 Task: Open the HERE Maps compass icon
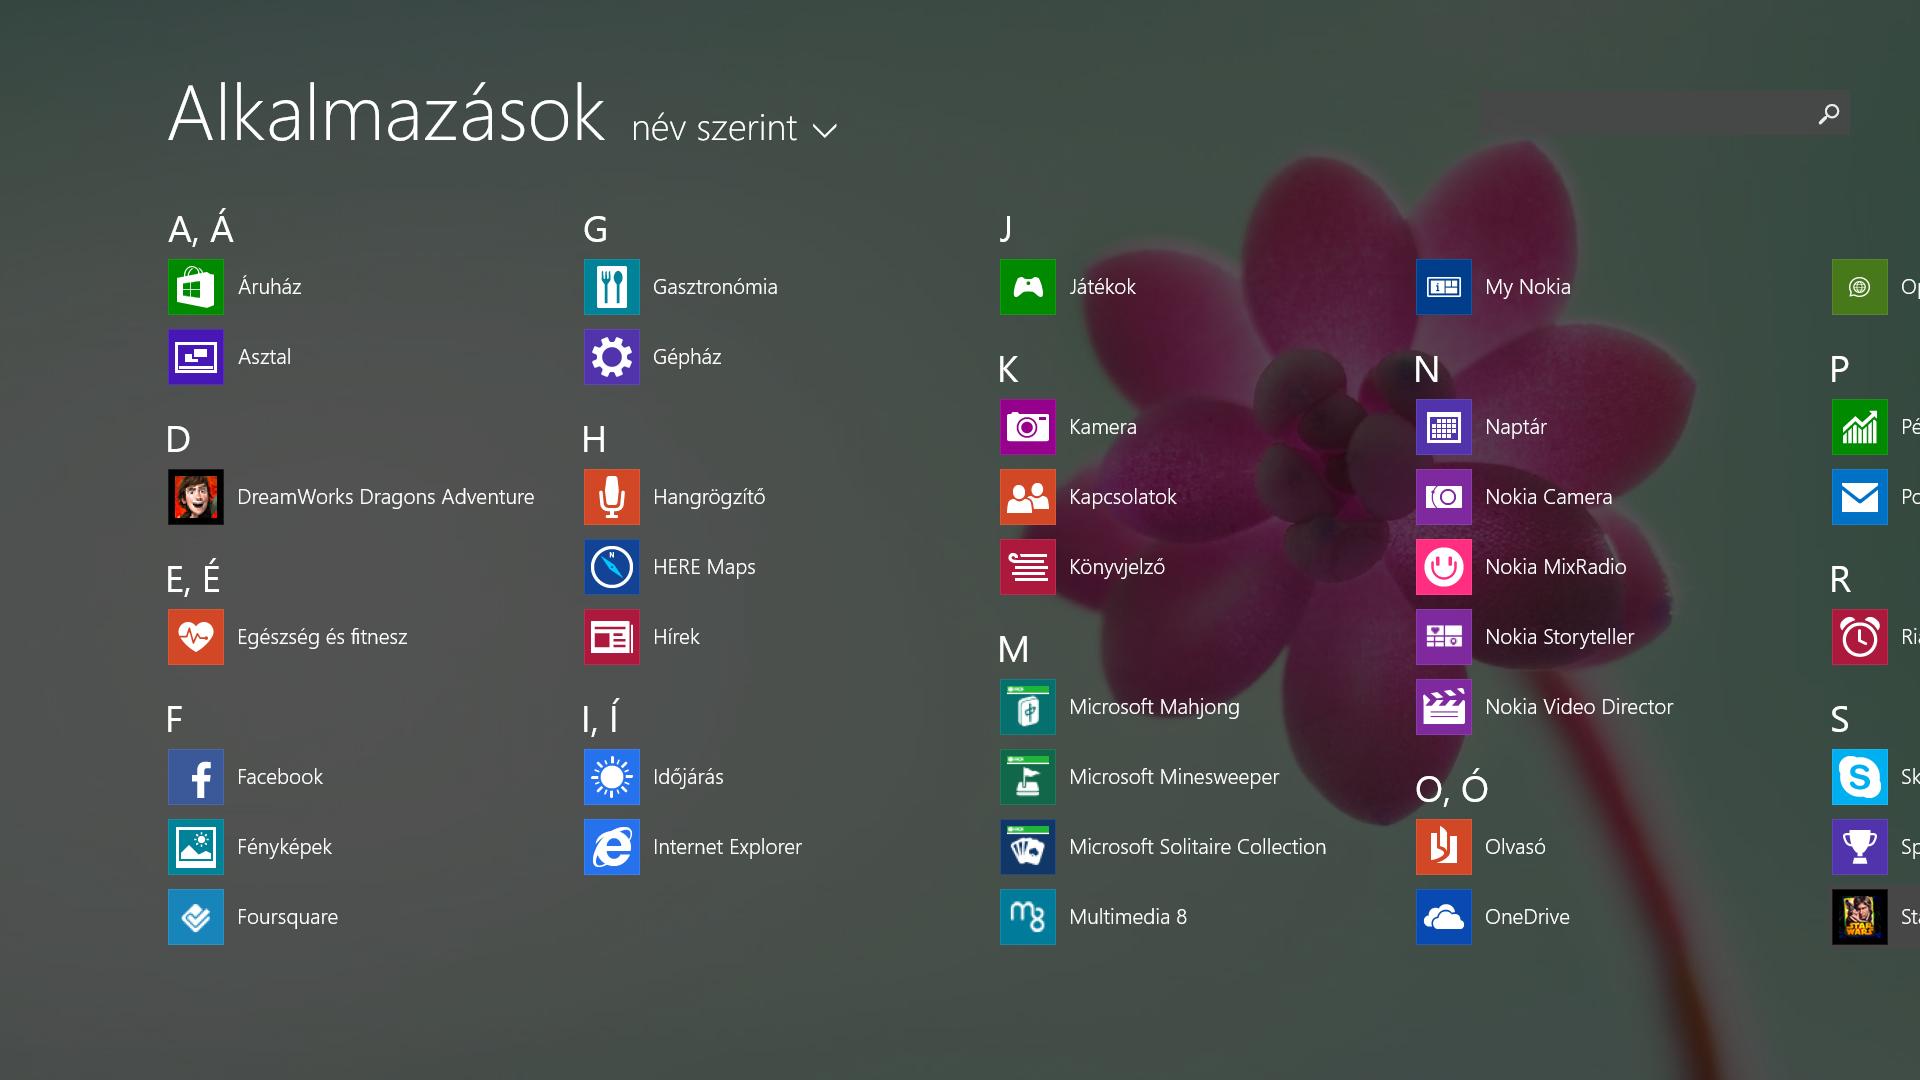(612, 567)
